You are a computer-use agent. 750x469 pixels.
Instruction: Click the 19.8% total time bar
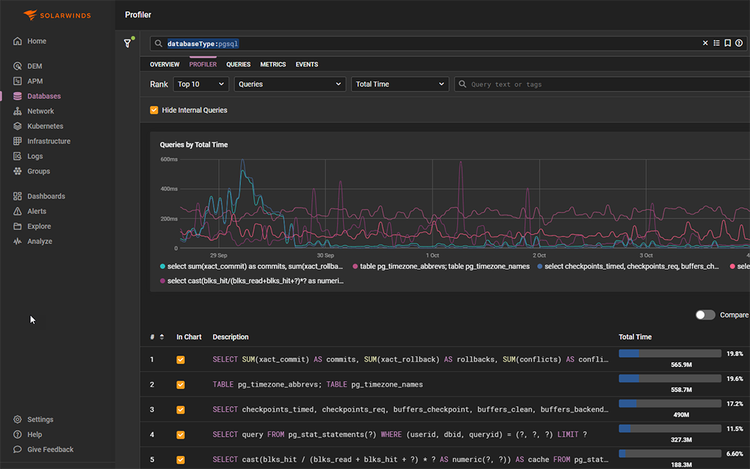pos(670,353)
